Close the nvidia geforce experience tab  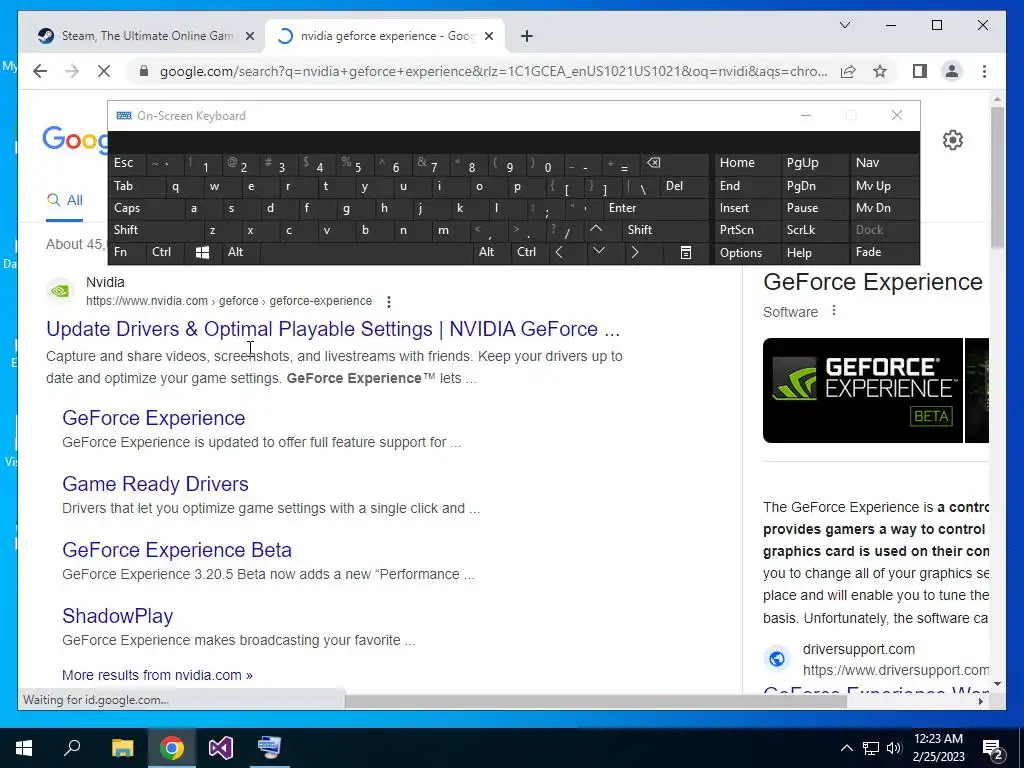click(x=489, y=37)
